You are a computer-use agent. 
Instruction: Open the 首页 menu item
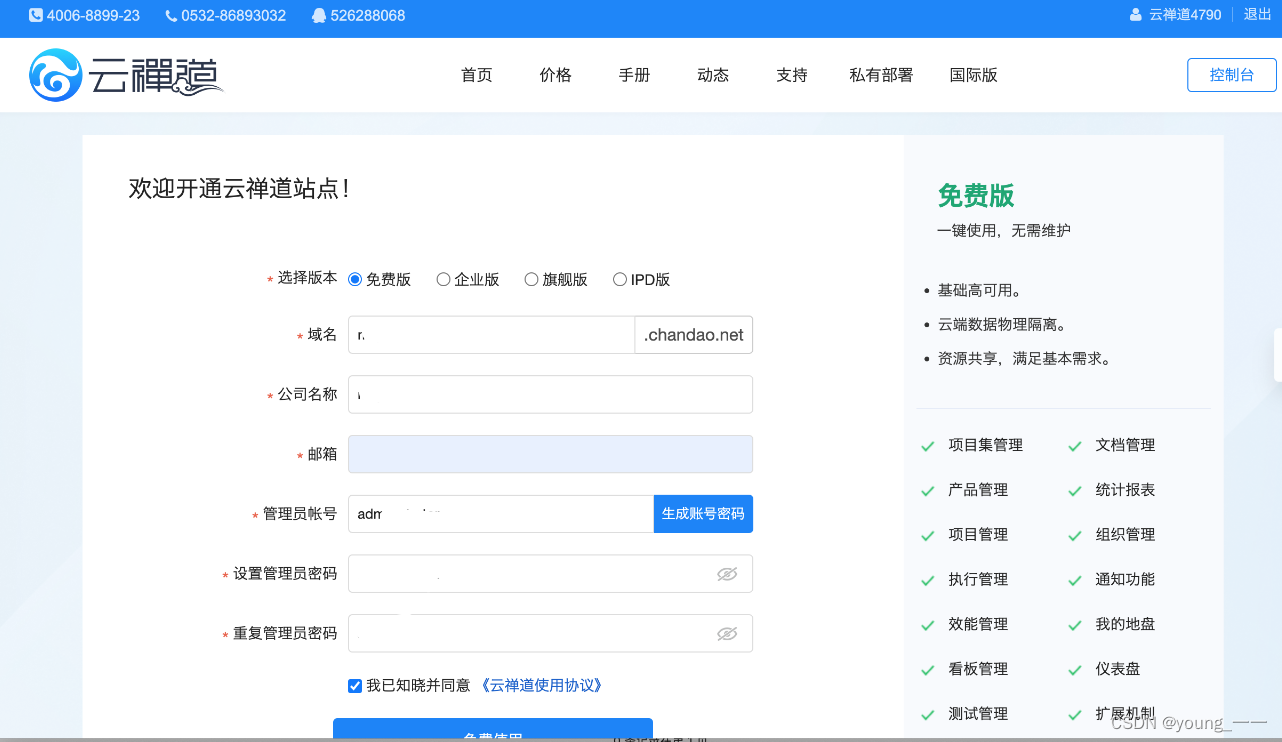tap(477, 75)
